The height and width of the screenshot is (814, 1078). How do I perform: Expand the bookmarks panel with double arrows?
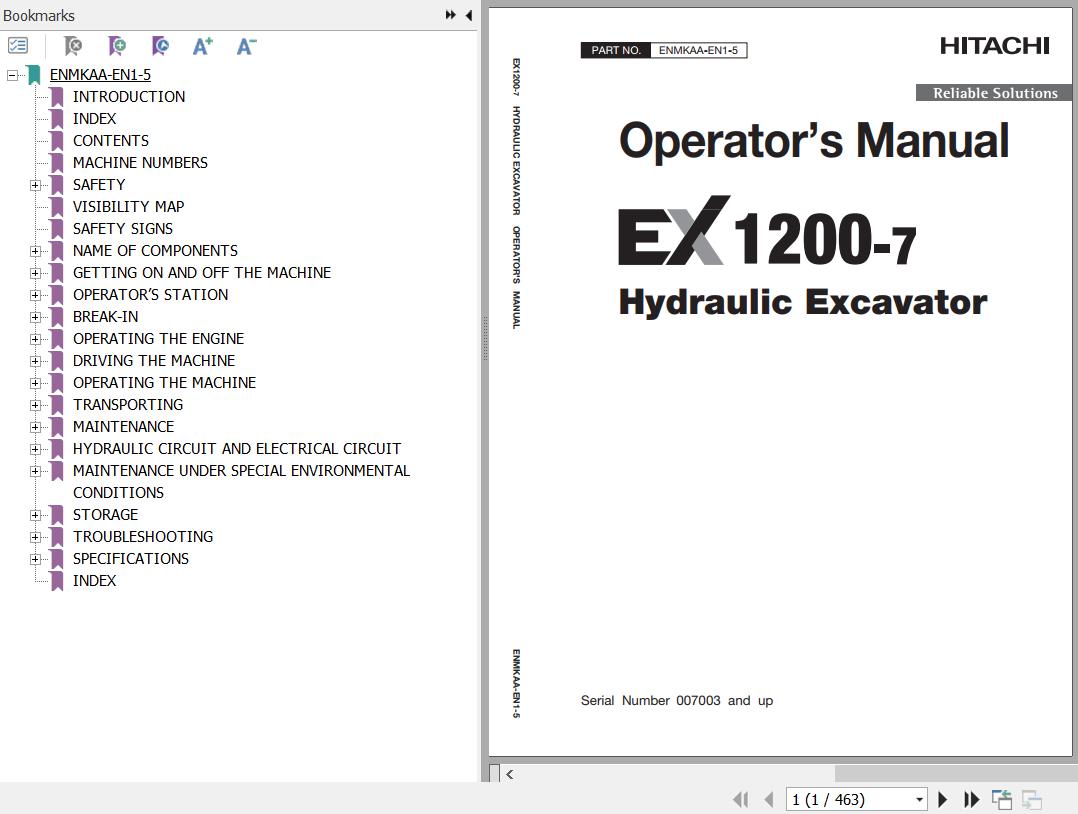click(x=450, y=15)
